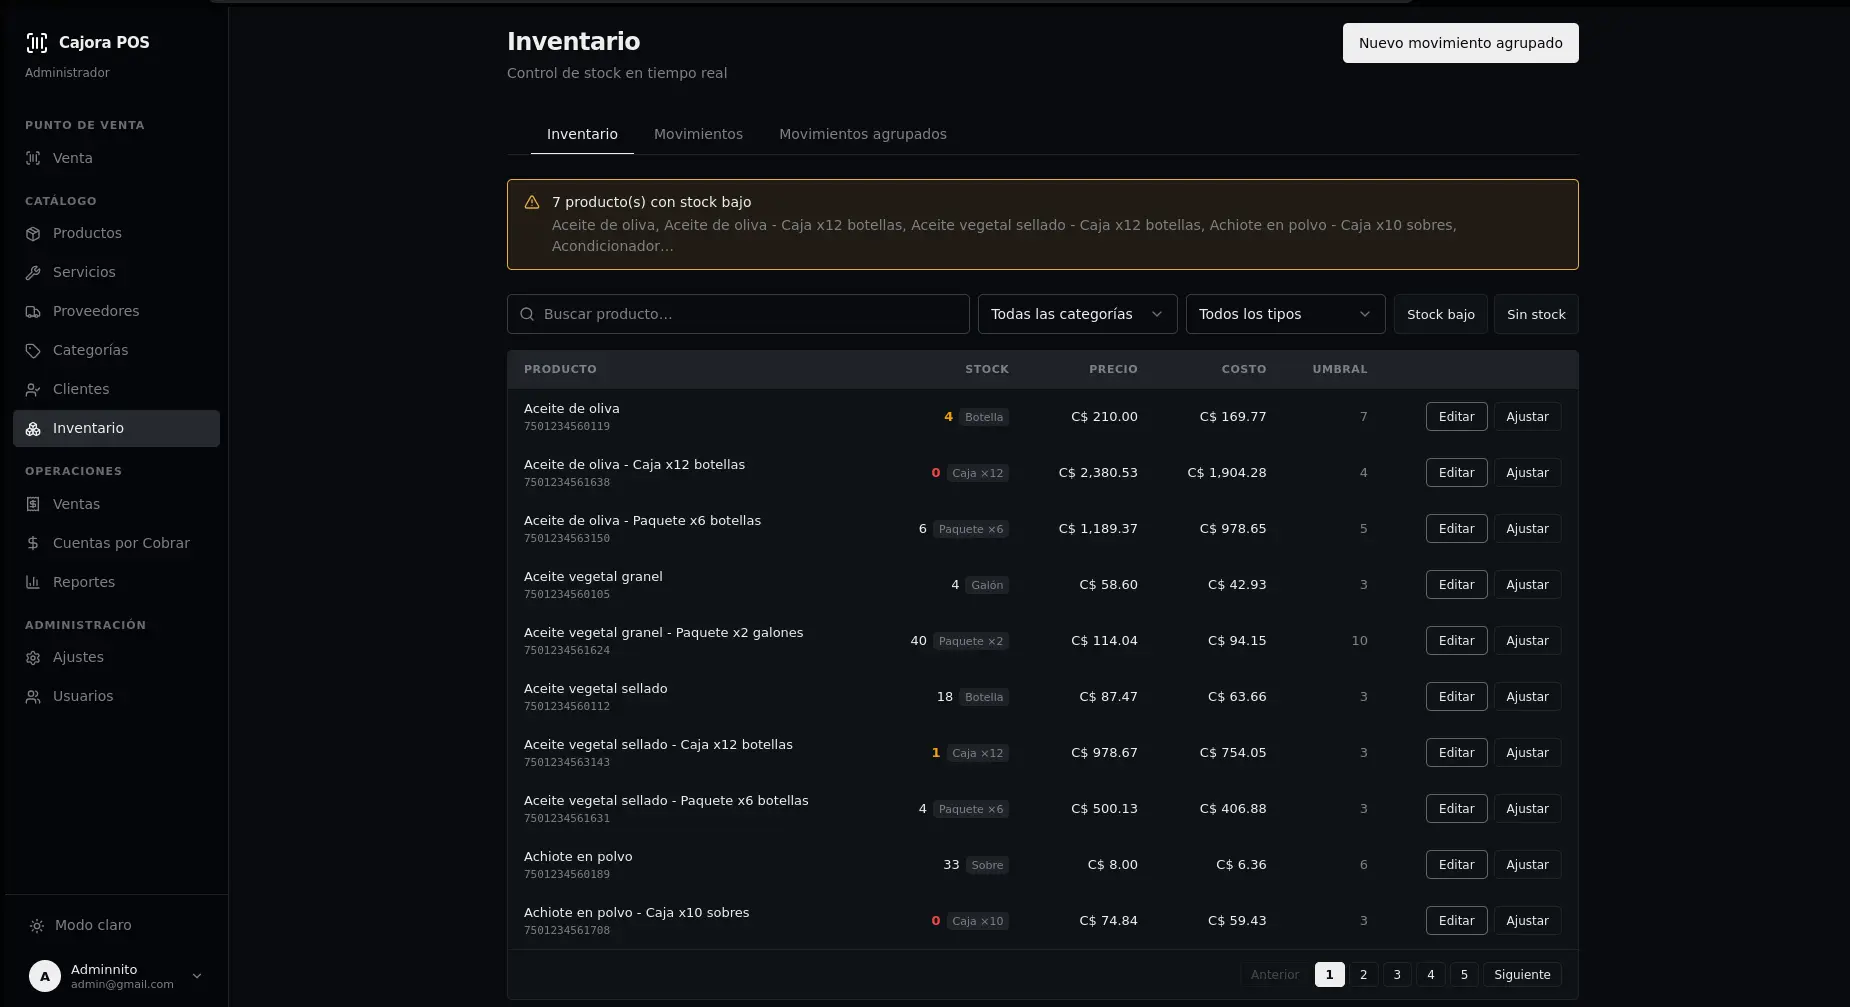The width and height of the screenshot is (1850, 1007).
Task: Click the Ventas receipt icon
Action: click(x=33, y=504)
